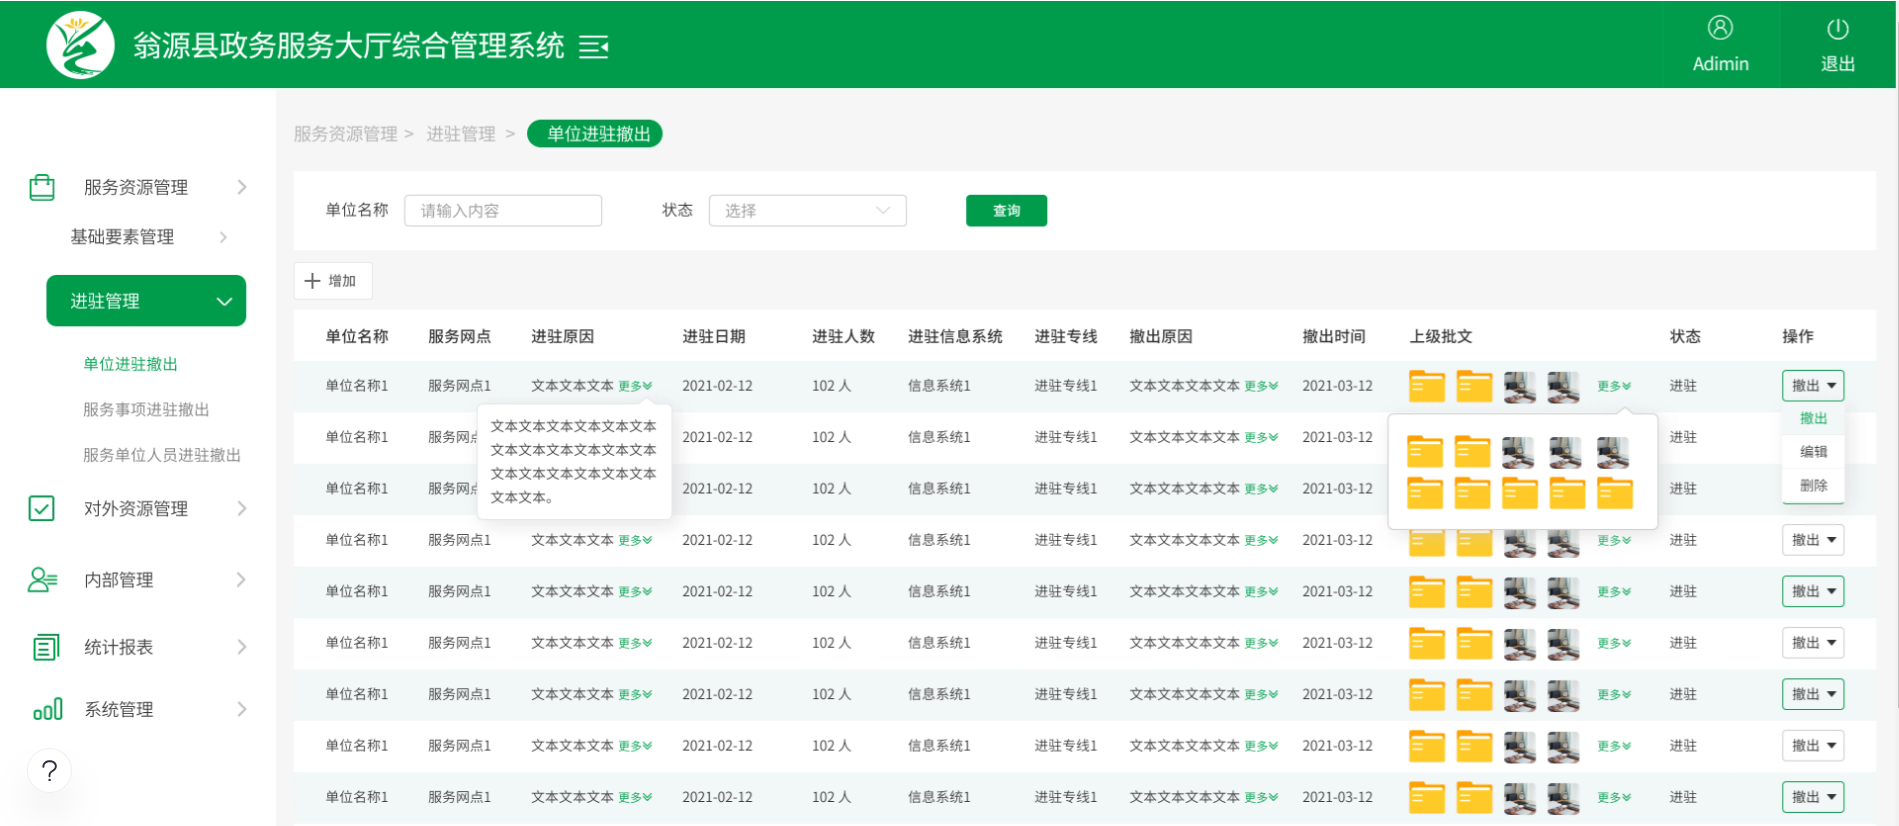Go to 进驻管理 breadcrumb
Screen dimensions: 1899x826
(461, 134)
